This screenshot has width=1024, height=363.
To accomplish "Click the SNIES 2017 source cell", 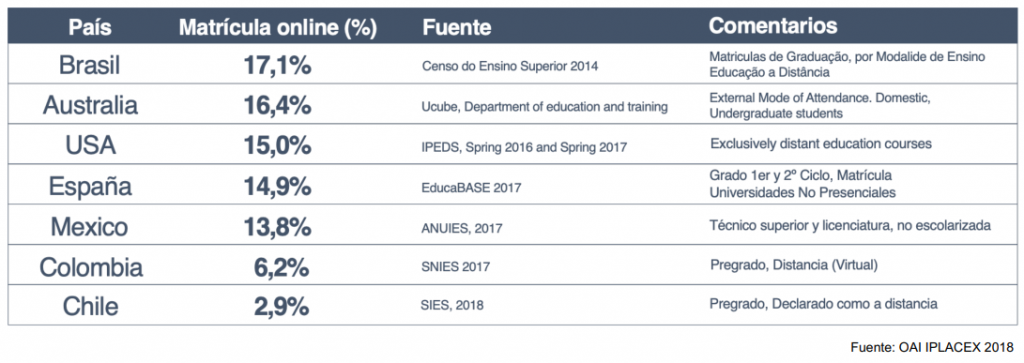I will 456,267.
